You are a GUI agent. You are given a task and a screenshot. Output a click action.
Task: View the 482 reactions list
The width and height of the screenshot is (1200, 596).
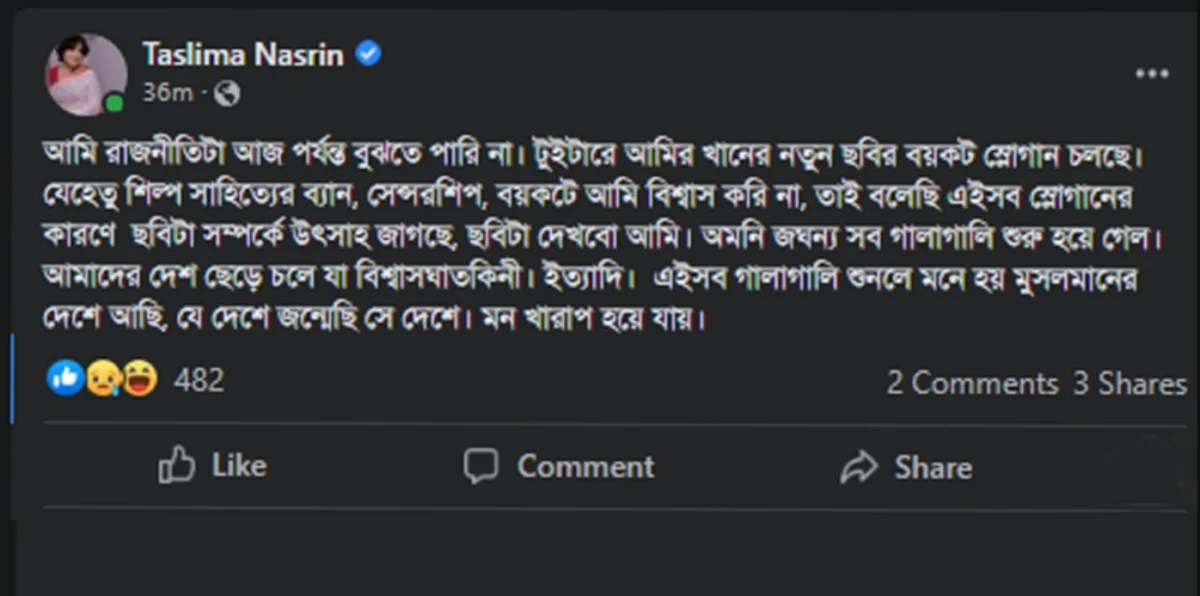199,380
